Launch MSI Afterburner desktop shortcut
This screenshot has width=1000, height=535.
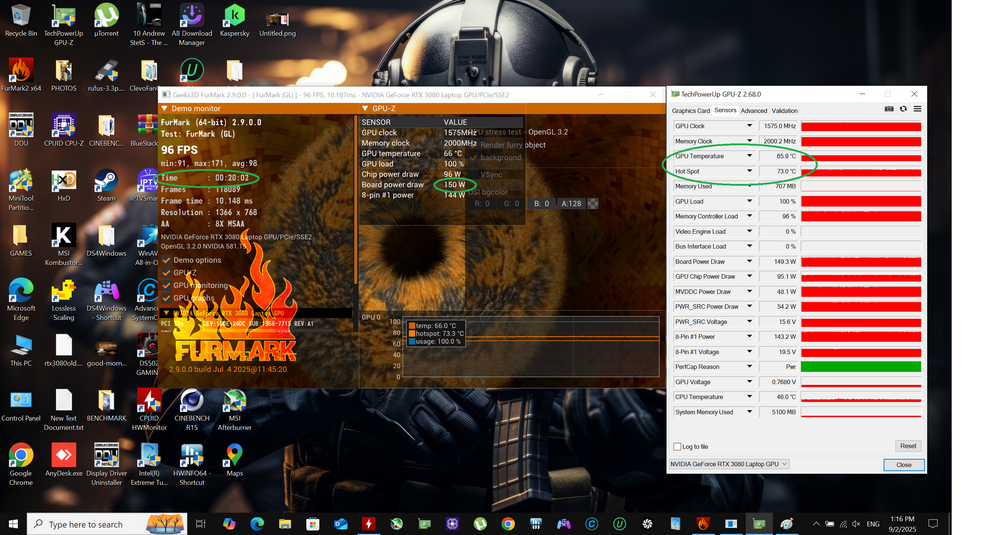(x=234, y=409)
